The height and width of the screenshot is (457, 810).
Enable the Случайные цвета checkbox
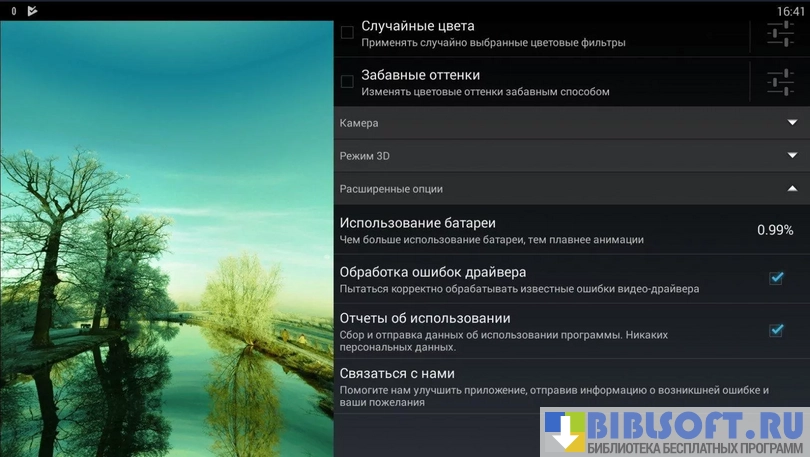(347, 33)
